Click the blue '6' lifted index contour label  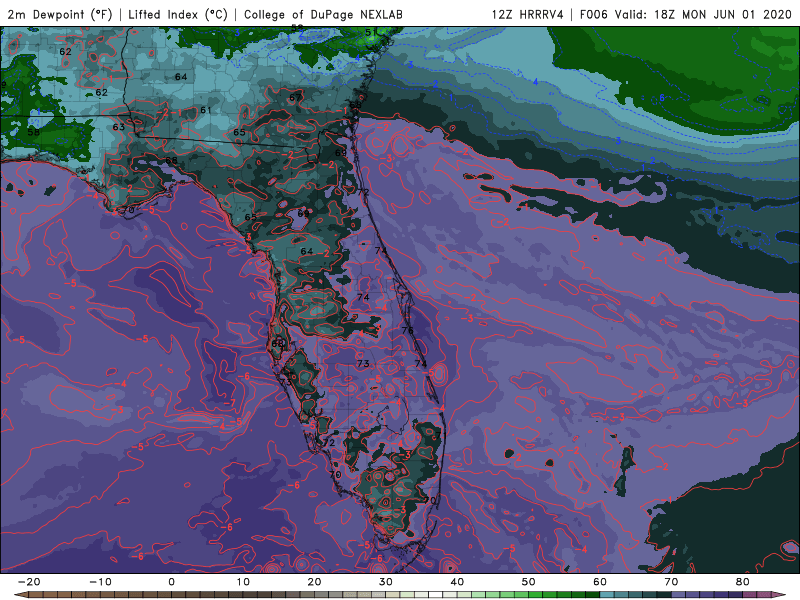662,98
